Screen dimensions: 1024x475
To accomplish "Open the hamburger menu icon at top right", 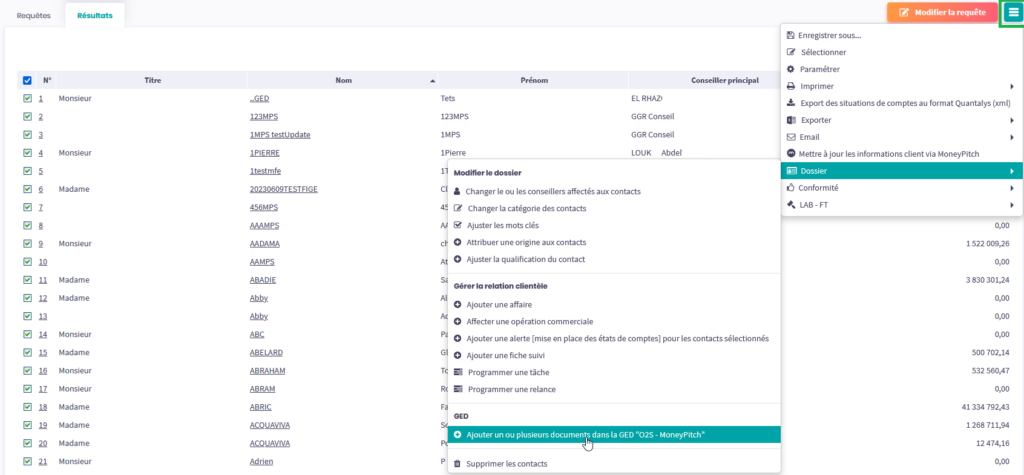I will 1011,13.
